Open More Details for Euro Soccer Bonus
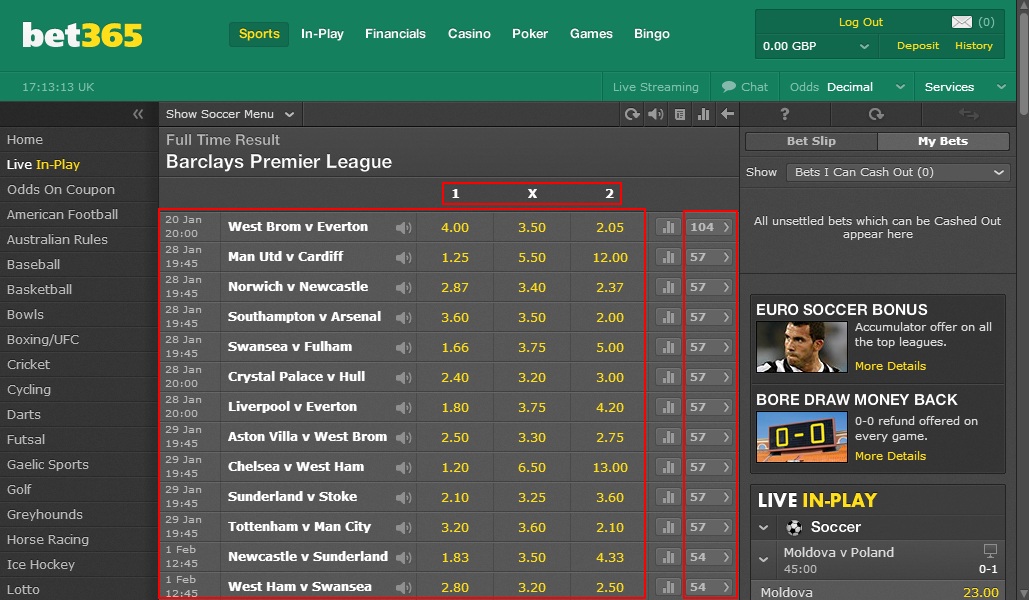 890,366
